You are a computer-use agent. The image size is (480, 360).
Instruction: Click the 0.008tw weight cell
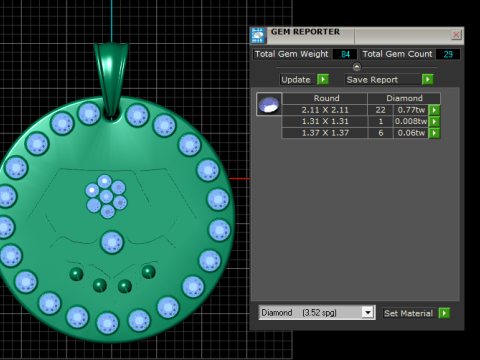click(411, 121)
